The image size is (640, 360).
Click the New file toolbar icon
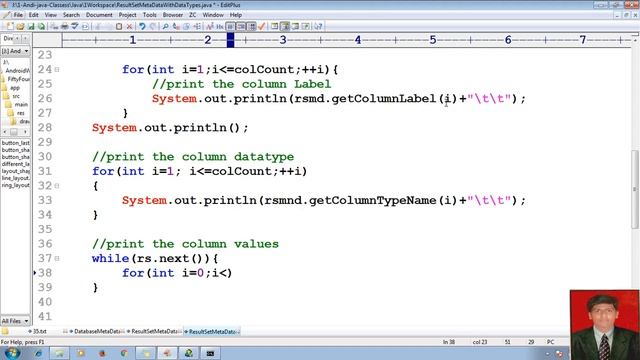(9, 27)
